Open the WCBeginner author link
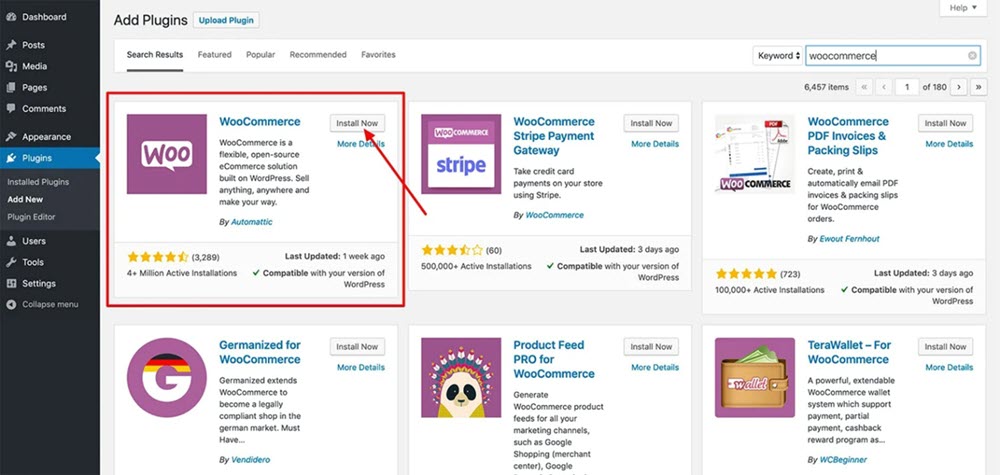This screenshot has width=1000, height=475. (843, 459)
